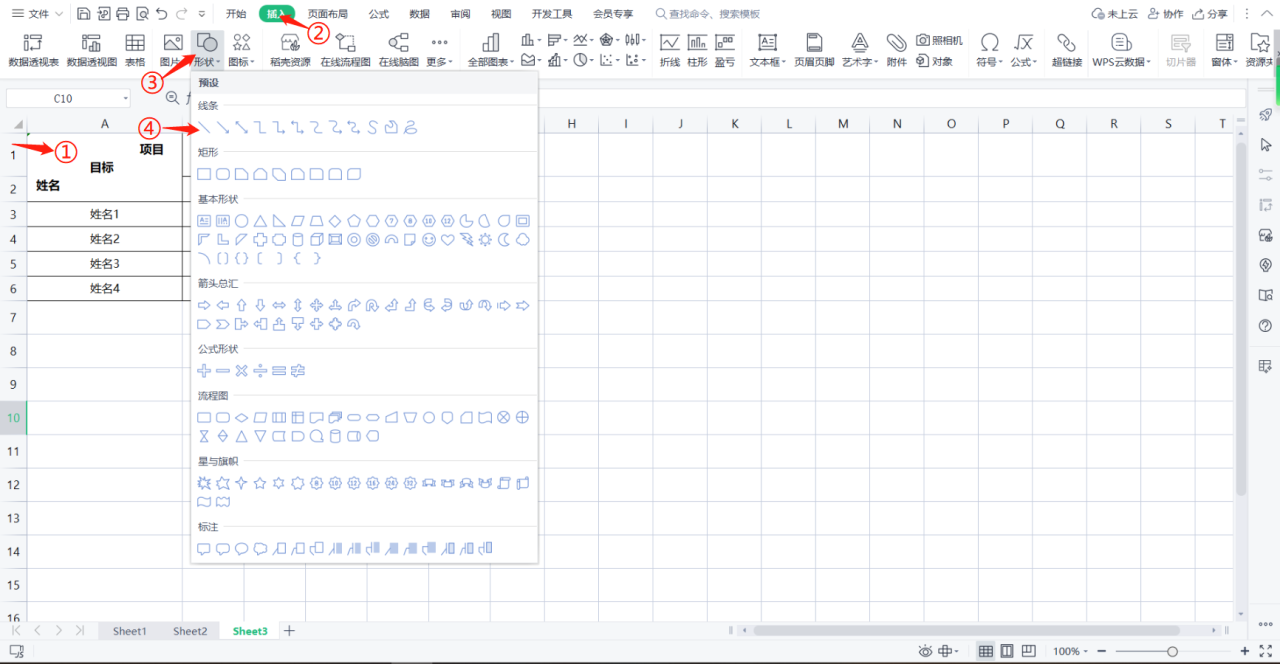
Task: Expand the 图标 icons dropdown
Action: point(242,50)
